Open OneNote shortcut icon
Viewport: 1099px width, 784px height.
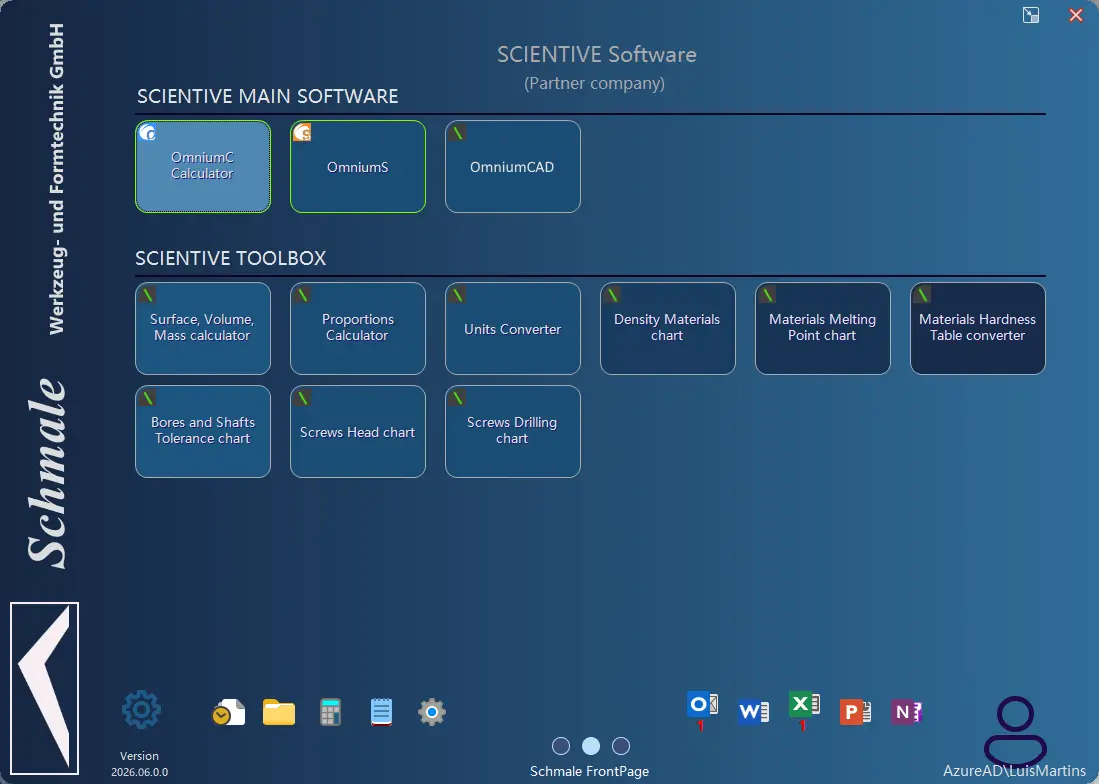(x=906, y=712)
